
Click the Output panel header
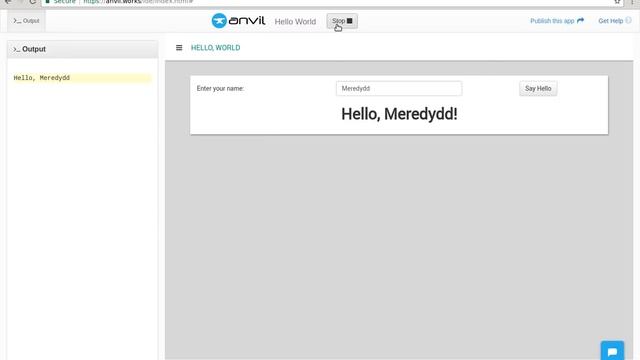click(82, 49)
